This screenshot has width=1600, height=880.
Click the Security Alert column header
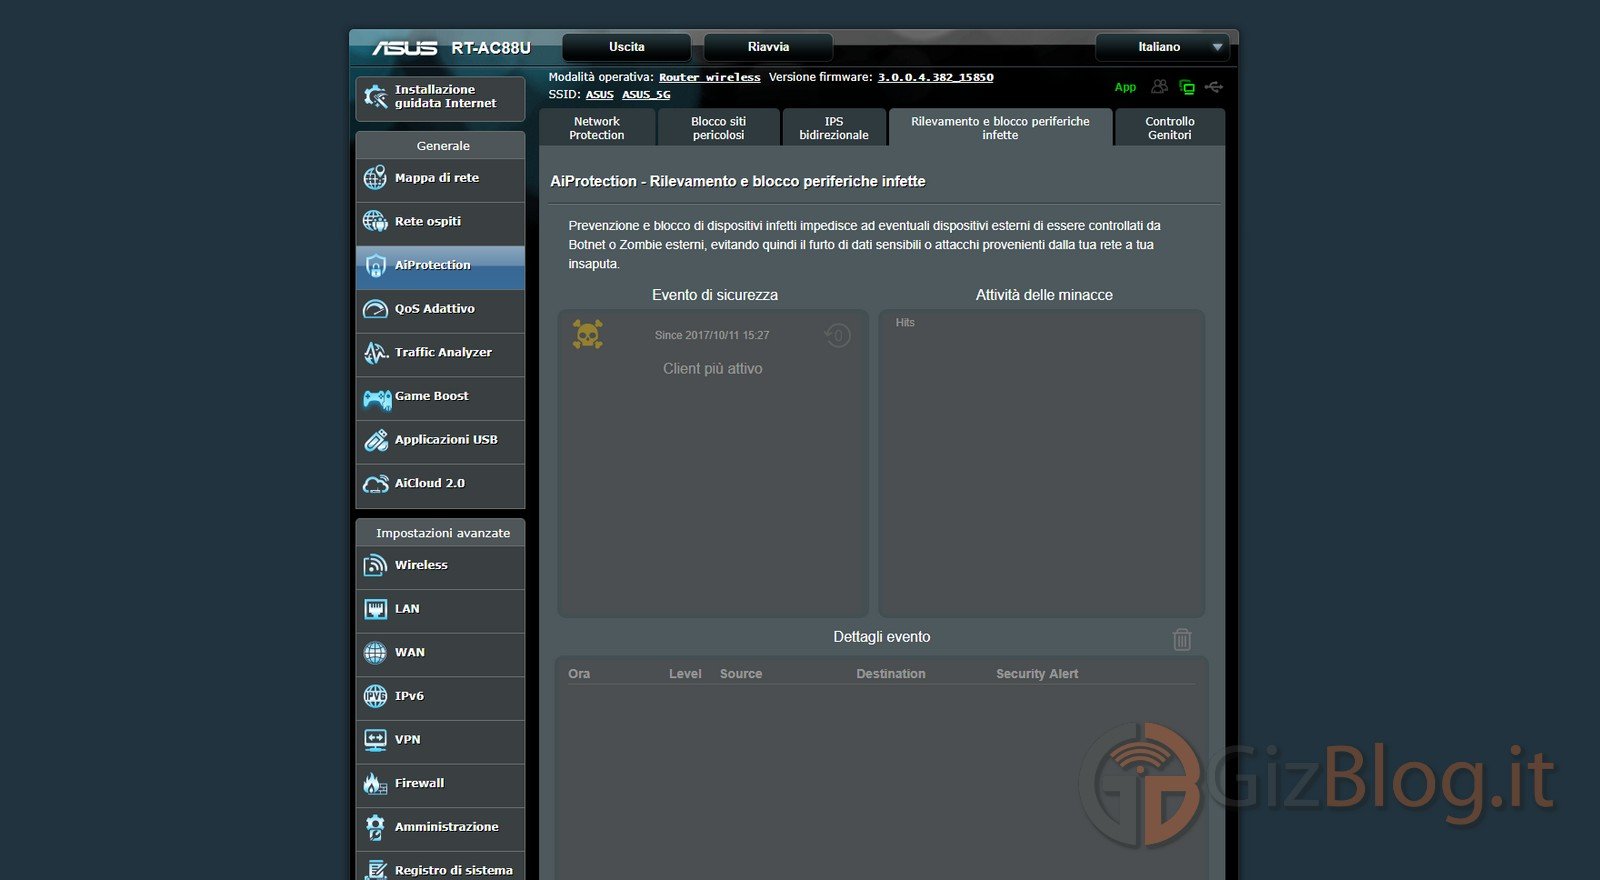point(1037,674)
